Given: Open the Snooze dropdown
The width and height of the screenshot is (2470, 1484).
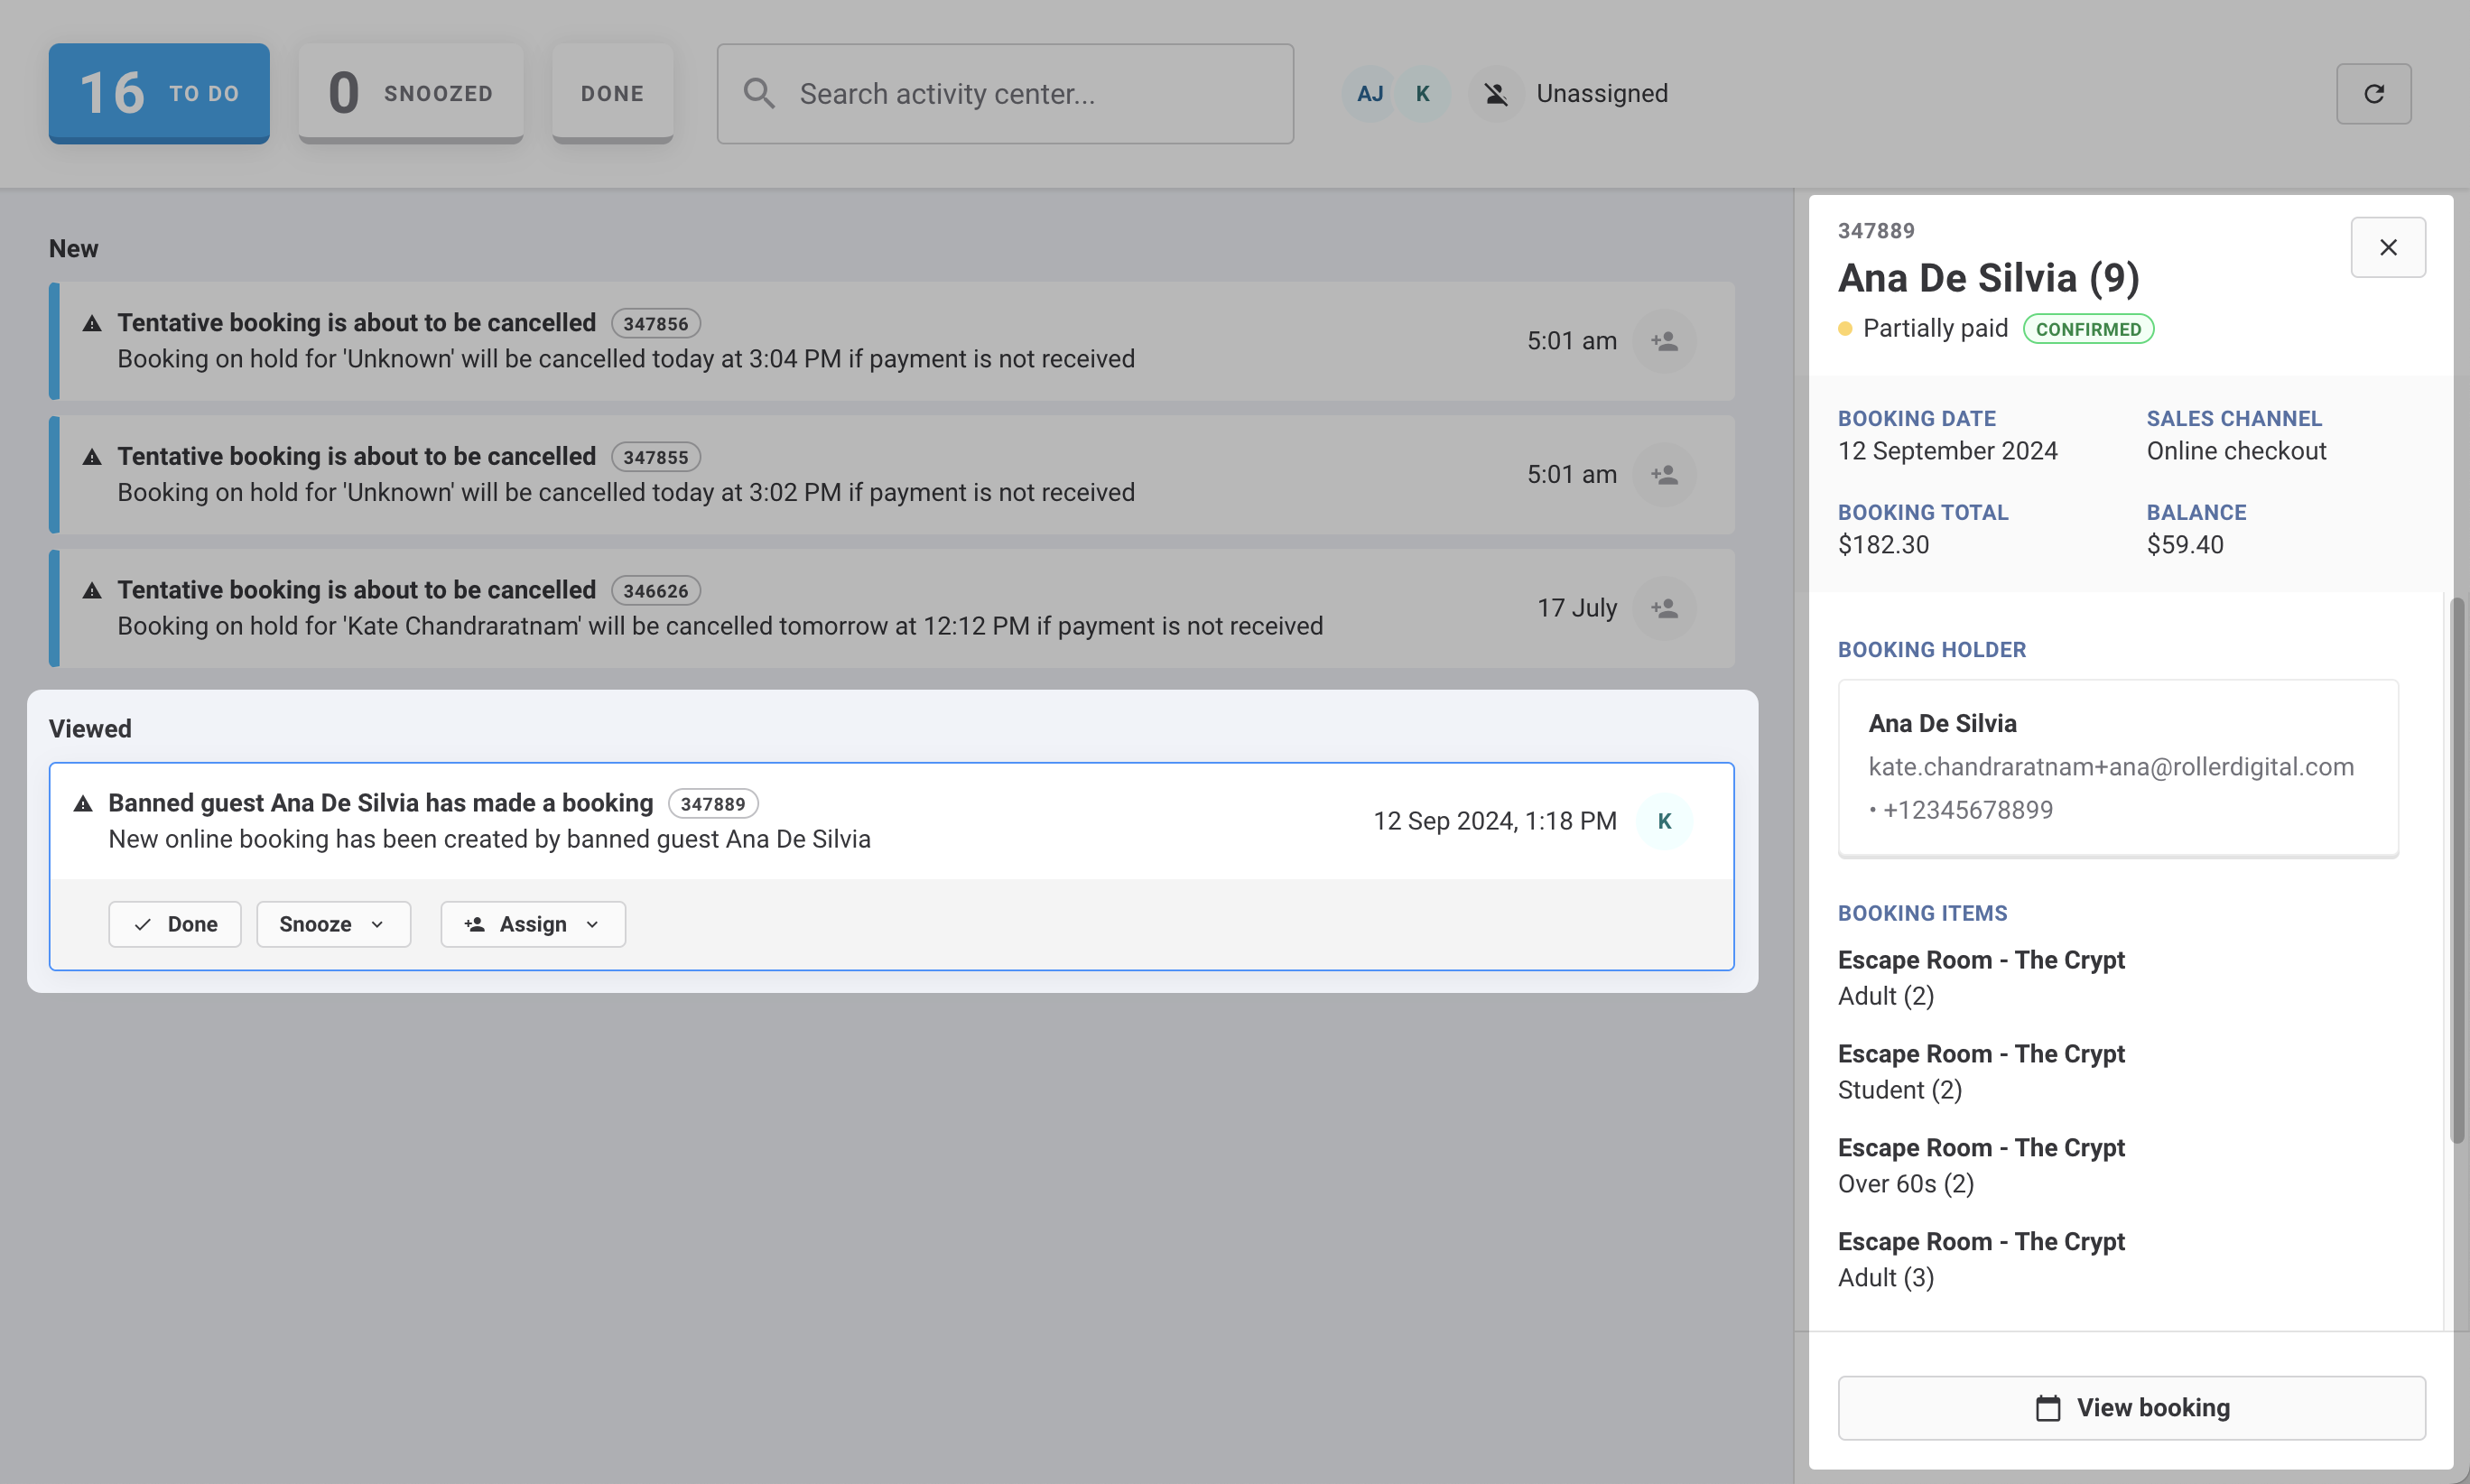Looking at the screenshot, I should pos(333,924).
